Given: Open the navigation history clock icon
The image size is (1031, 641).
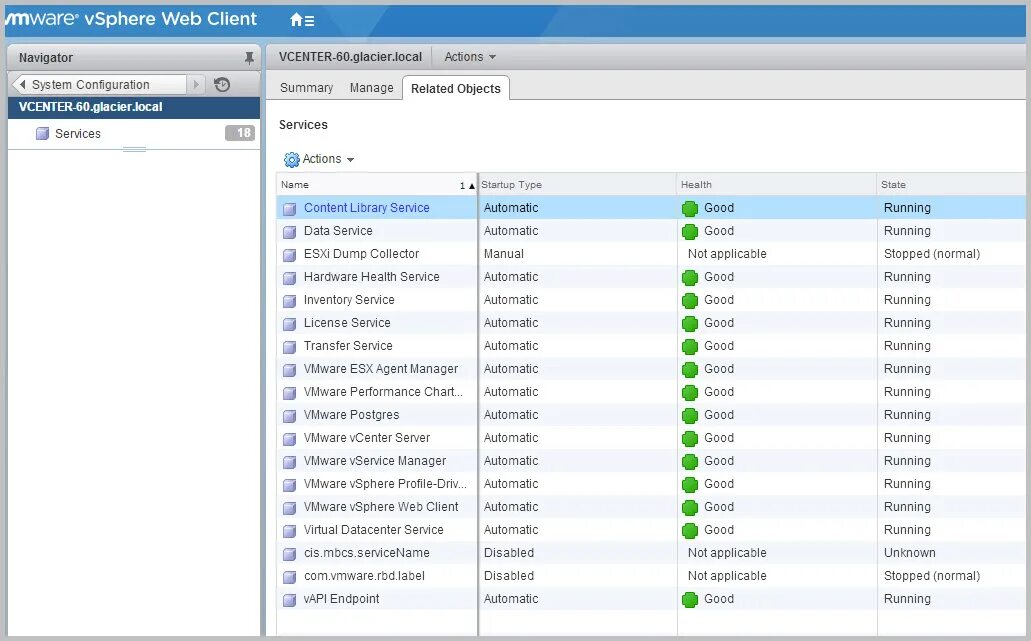Looking at the screenshot, I should [x=222, y=85].
